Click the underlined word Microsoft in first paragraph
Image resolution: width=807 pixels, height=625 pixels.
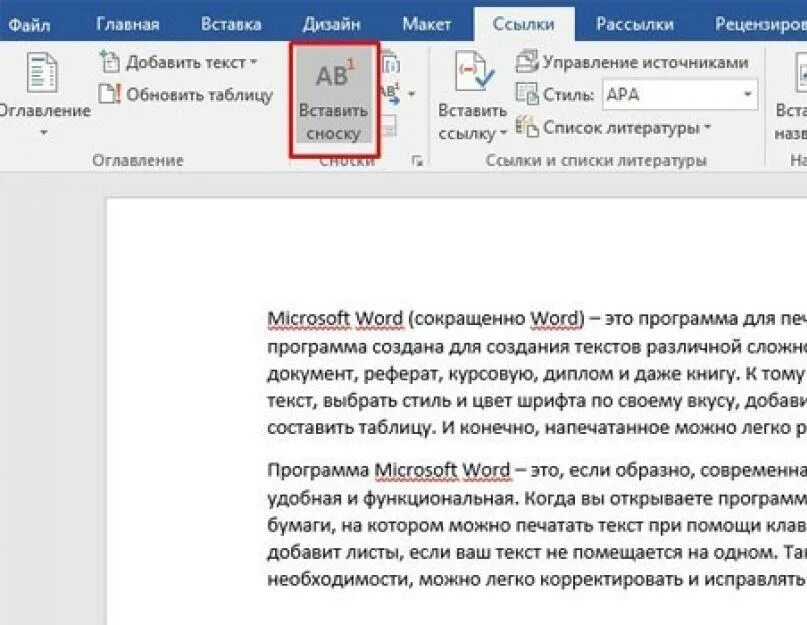tap(309, 319)
